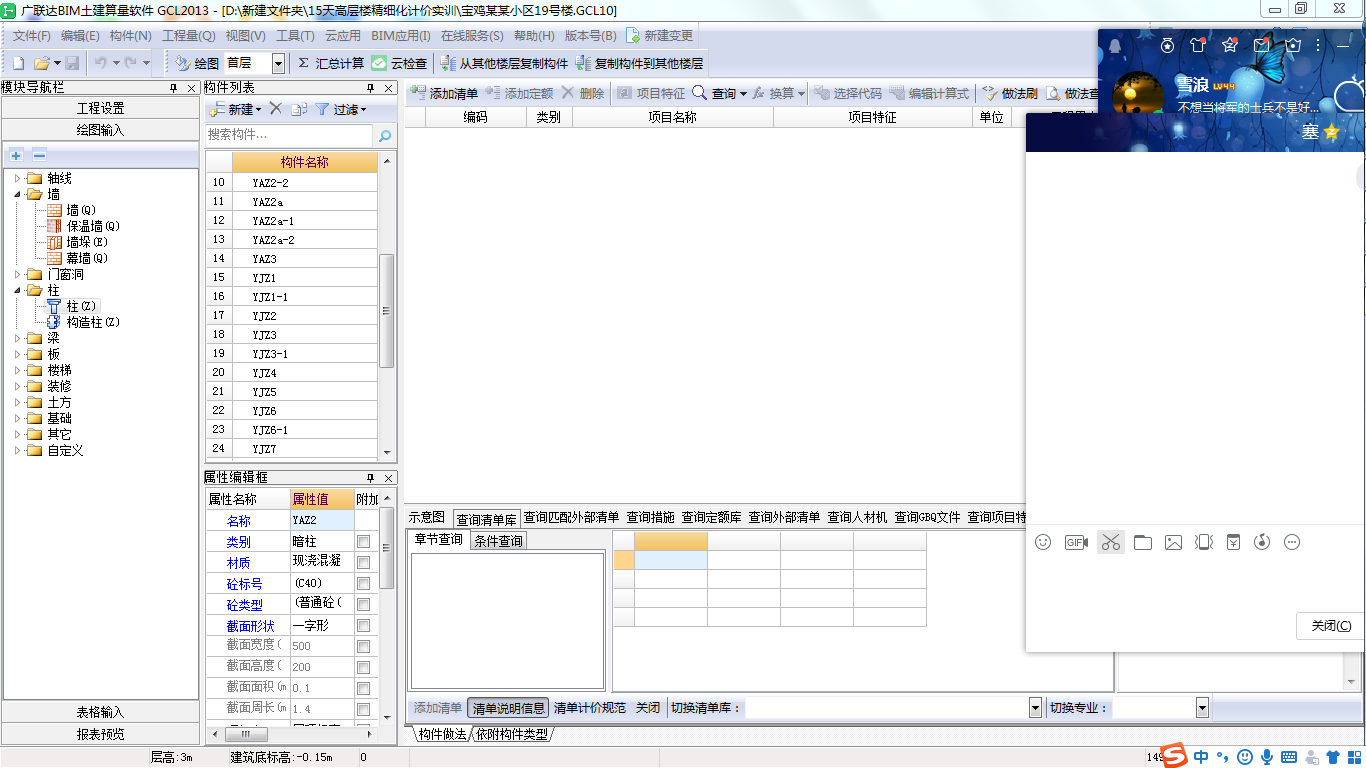
Task: Click the image icon in chat toolbar
Action: tap(1174, 542)
